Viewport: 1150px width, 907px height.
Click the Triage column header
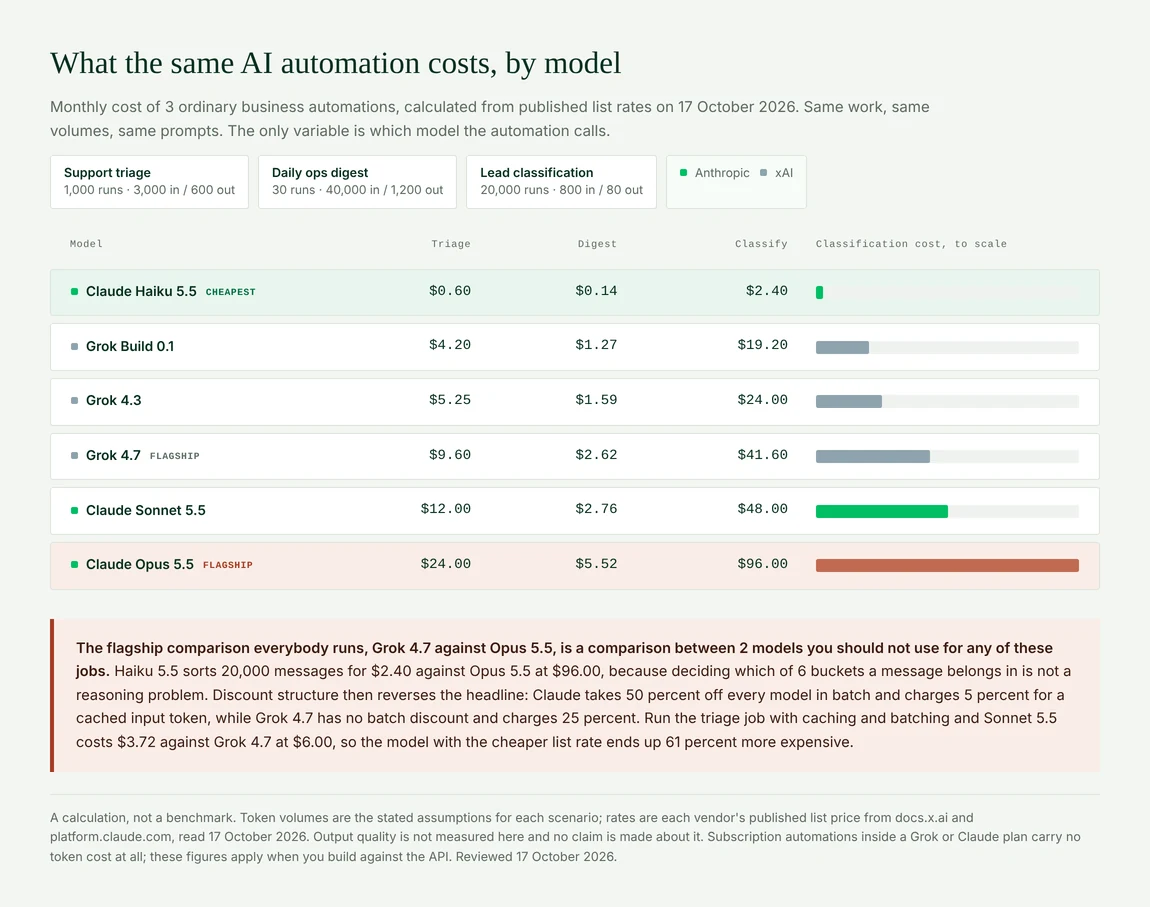click(450, 243)
